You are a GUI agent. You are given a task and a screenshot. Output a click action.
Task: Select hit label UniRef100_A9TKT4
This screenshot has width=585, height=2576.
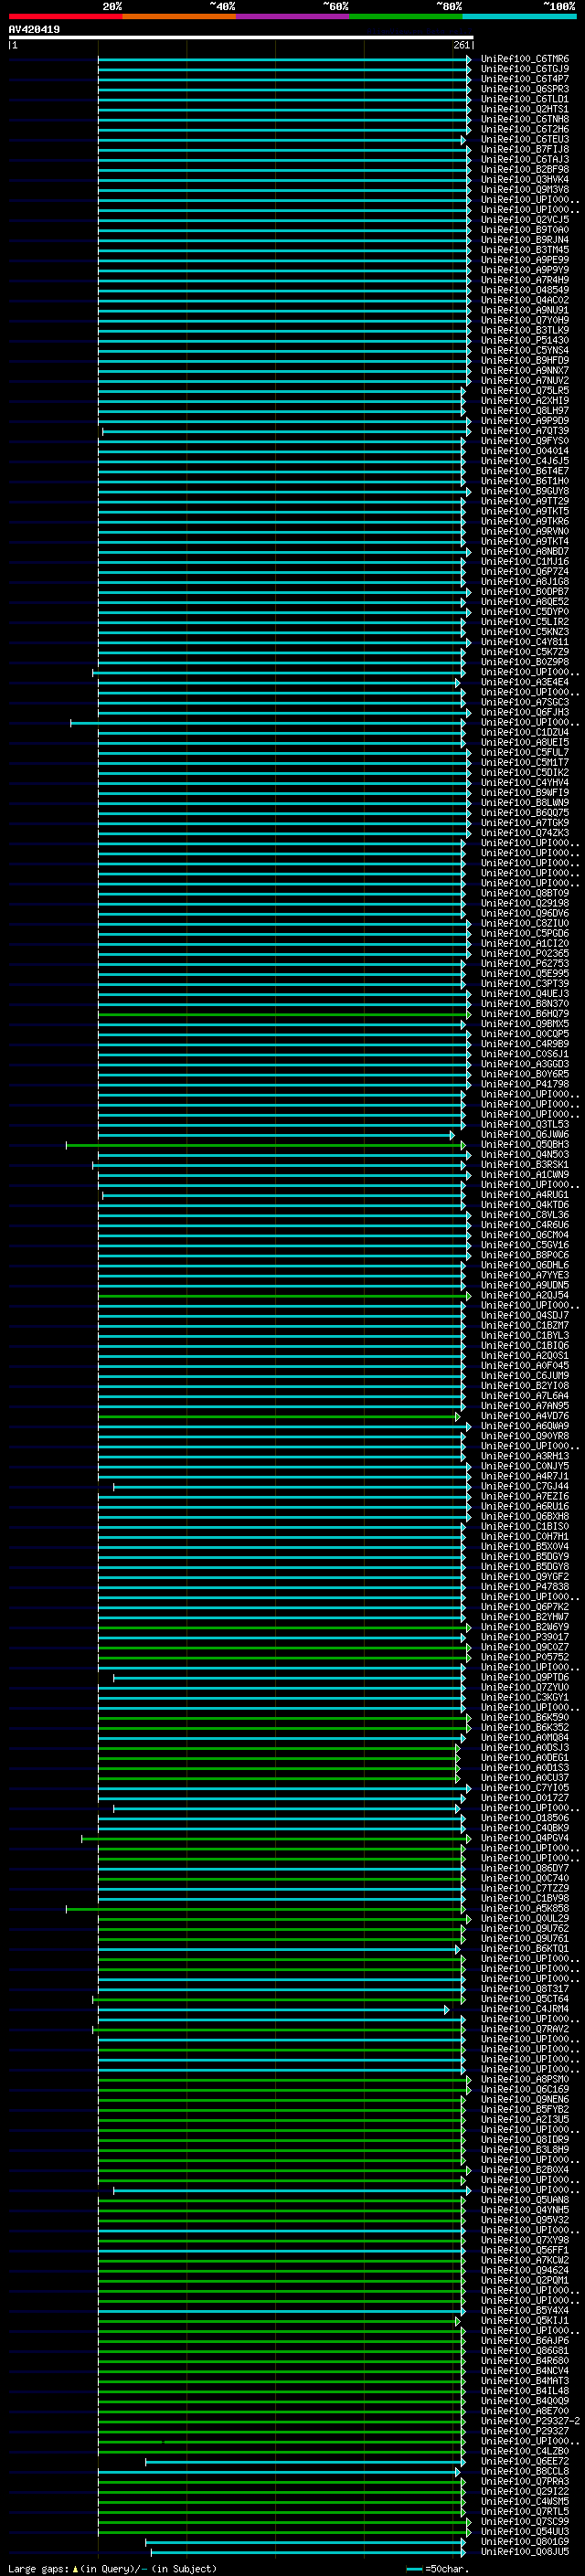tap(525, 541)
